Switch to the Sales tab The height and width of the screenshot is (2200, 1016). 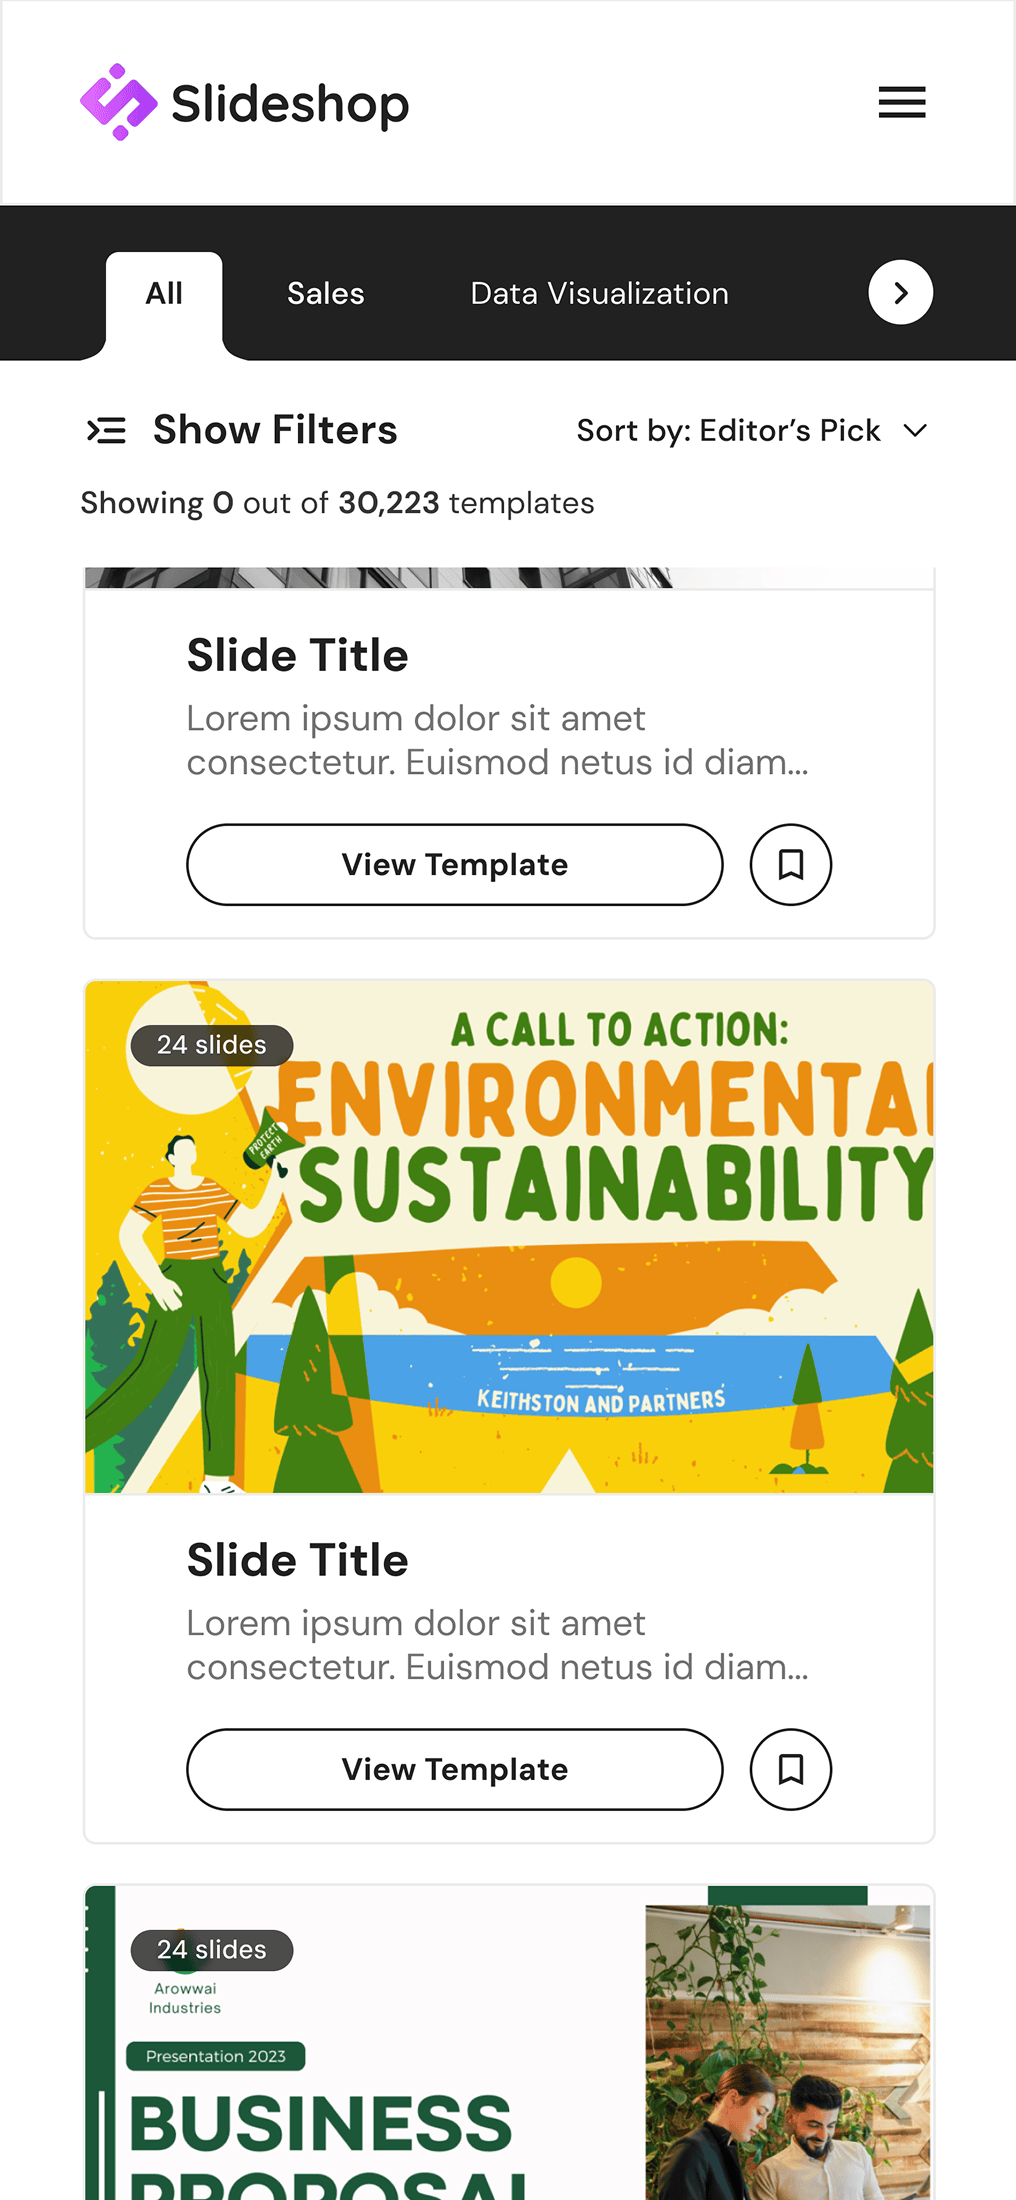tap(325, 294)
